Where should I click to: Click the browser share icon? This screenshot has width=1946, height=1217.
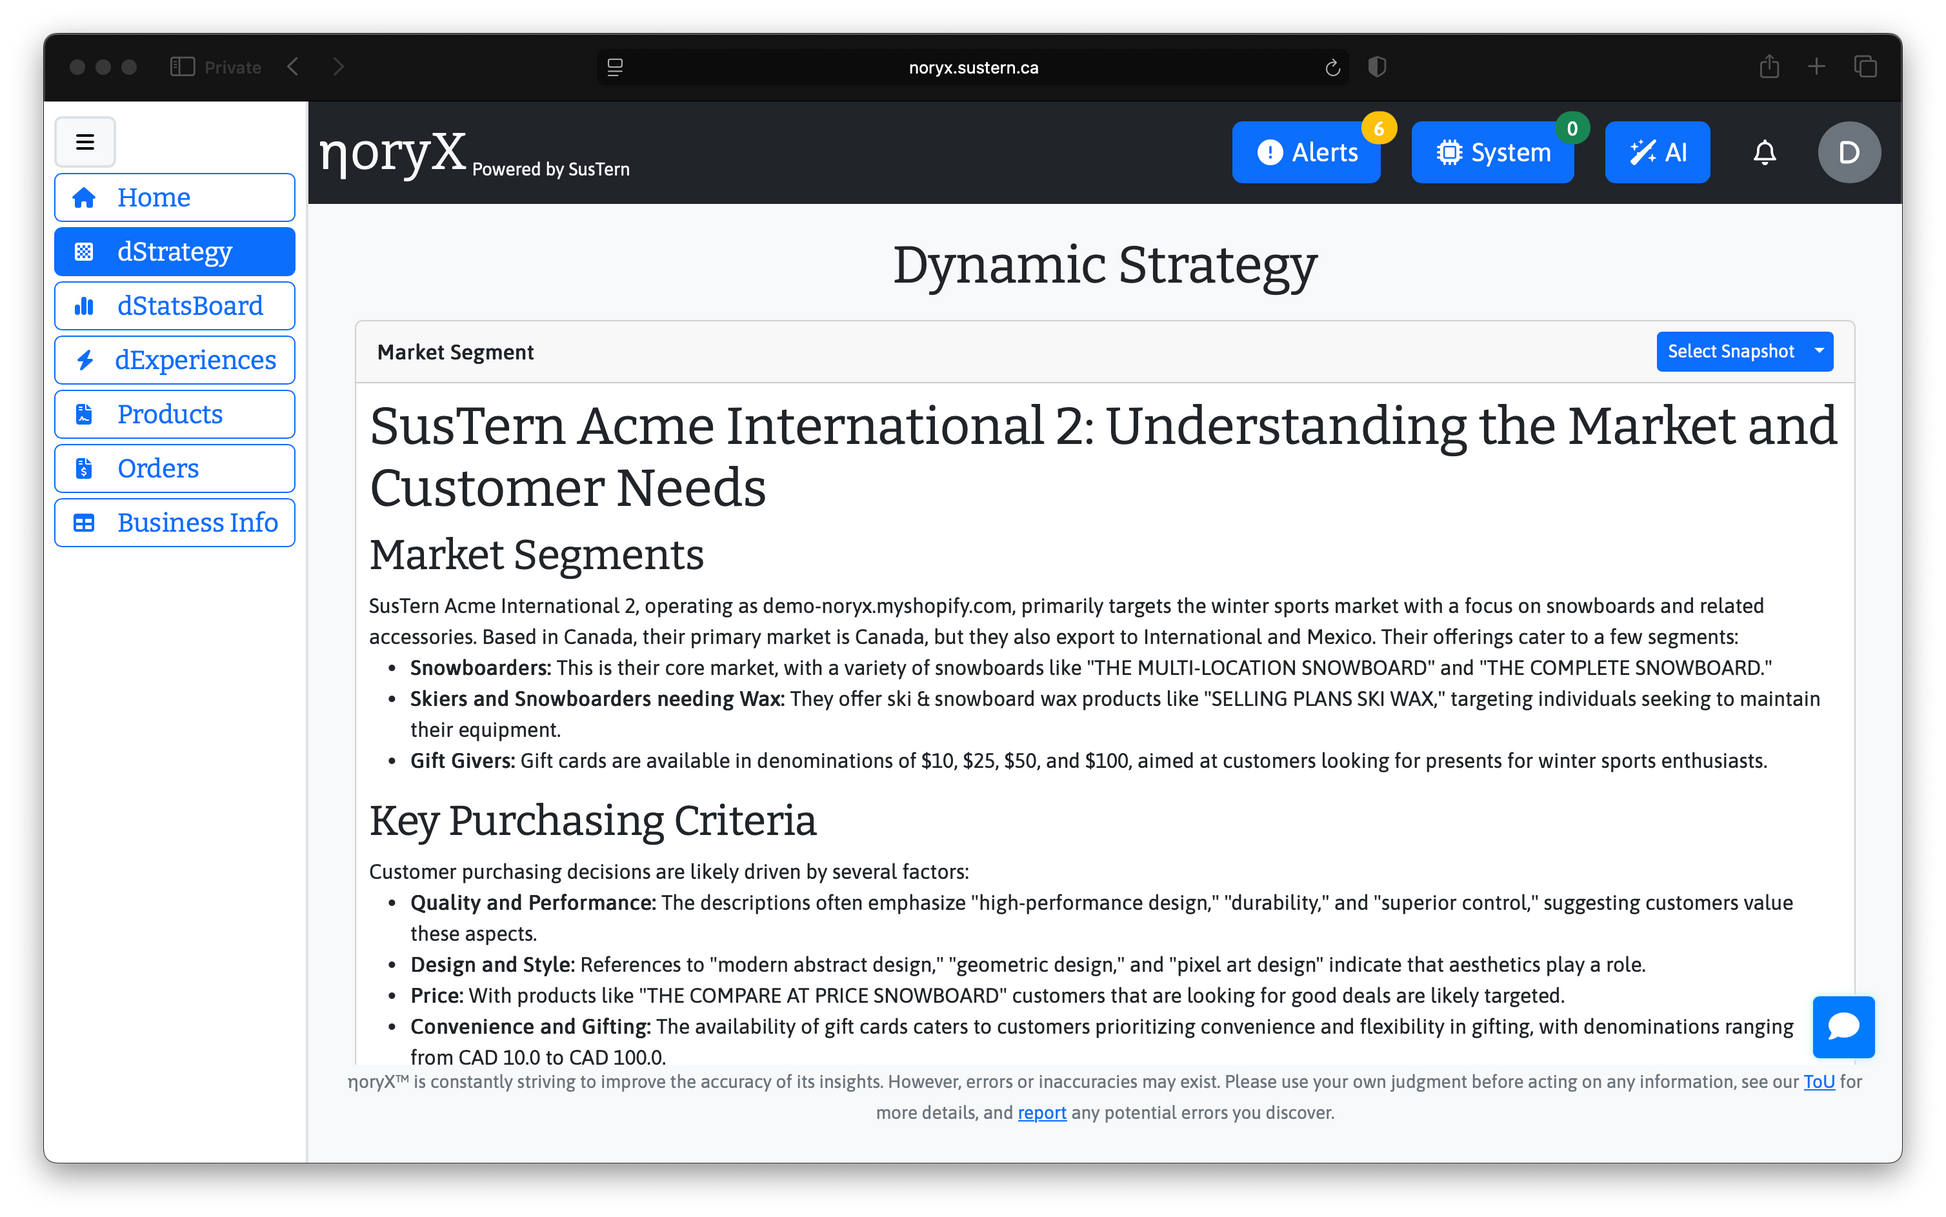[1769, 66]
